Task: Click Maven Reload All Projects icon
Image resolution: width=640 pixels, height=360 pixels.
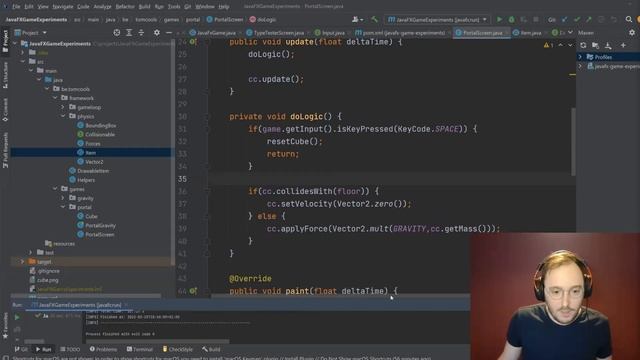Action: (583, 45)
